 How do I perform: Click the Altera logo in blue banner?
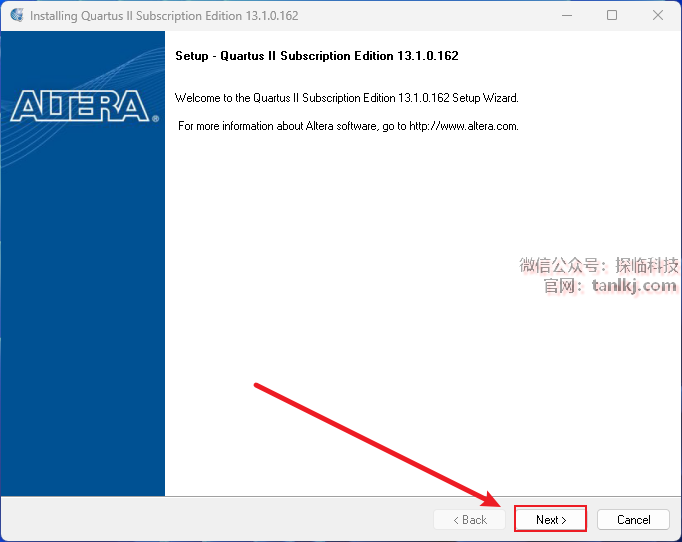pos(80,106)
